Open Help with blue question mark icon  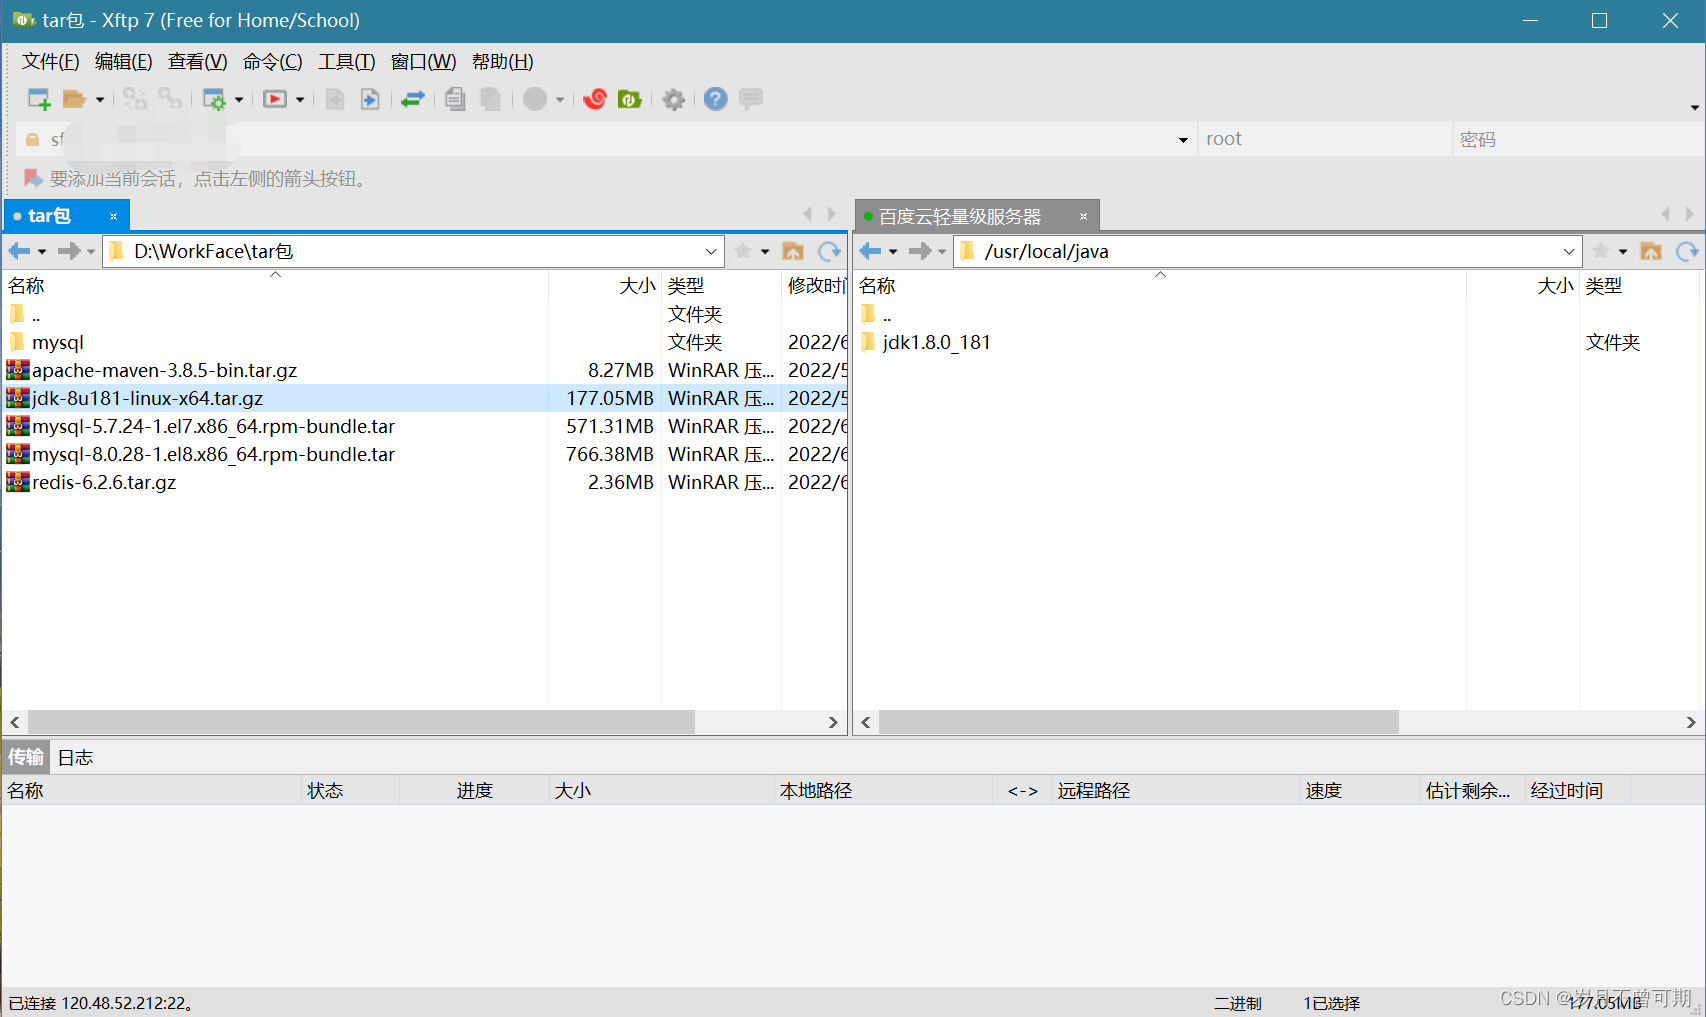pos(715,99)
